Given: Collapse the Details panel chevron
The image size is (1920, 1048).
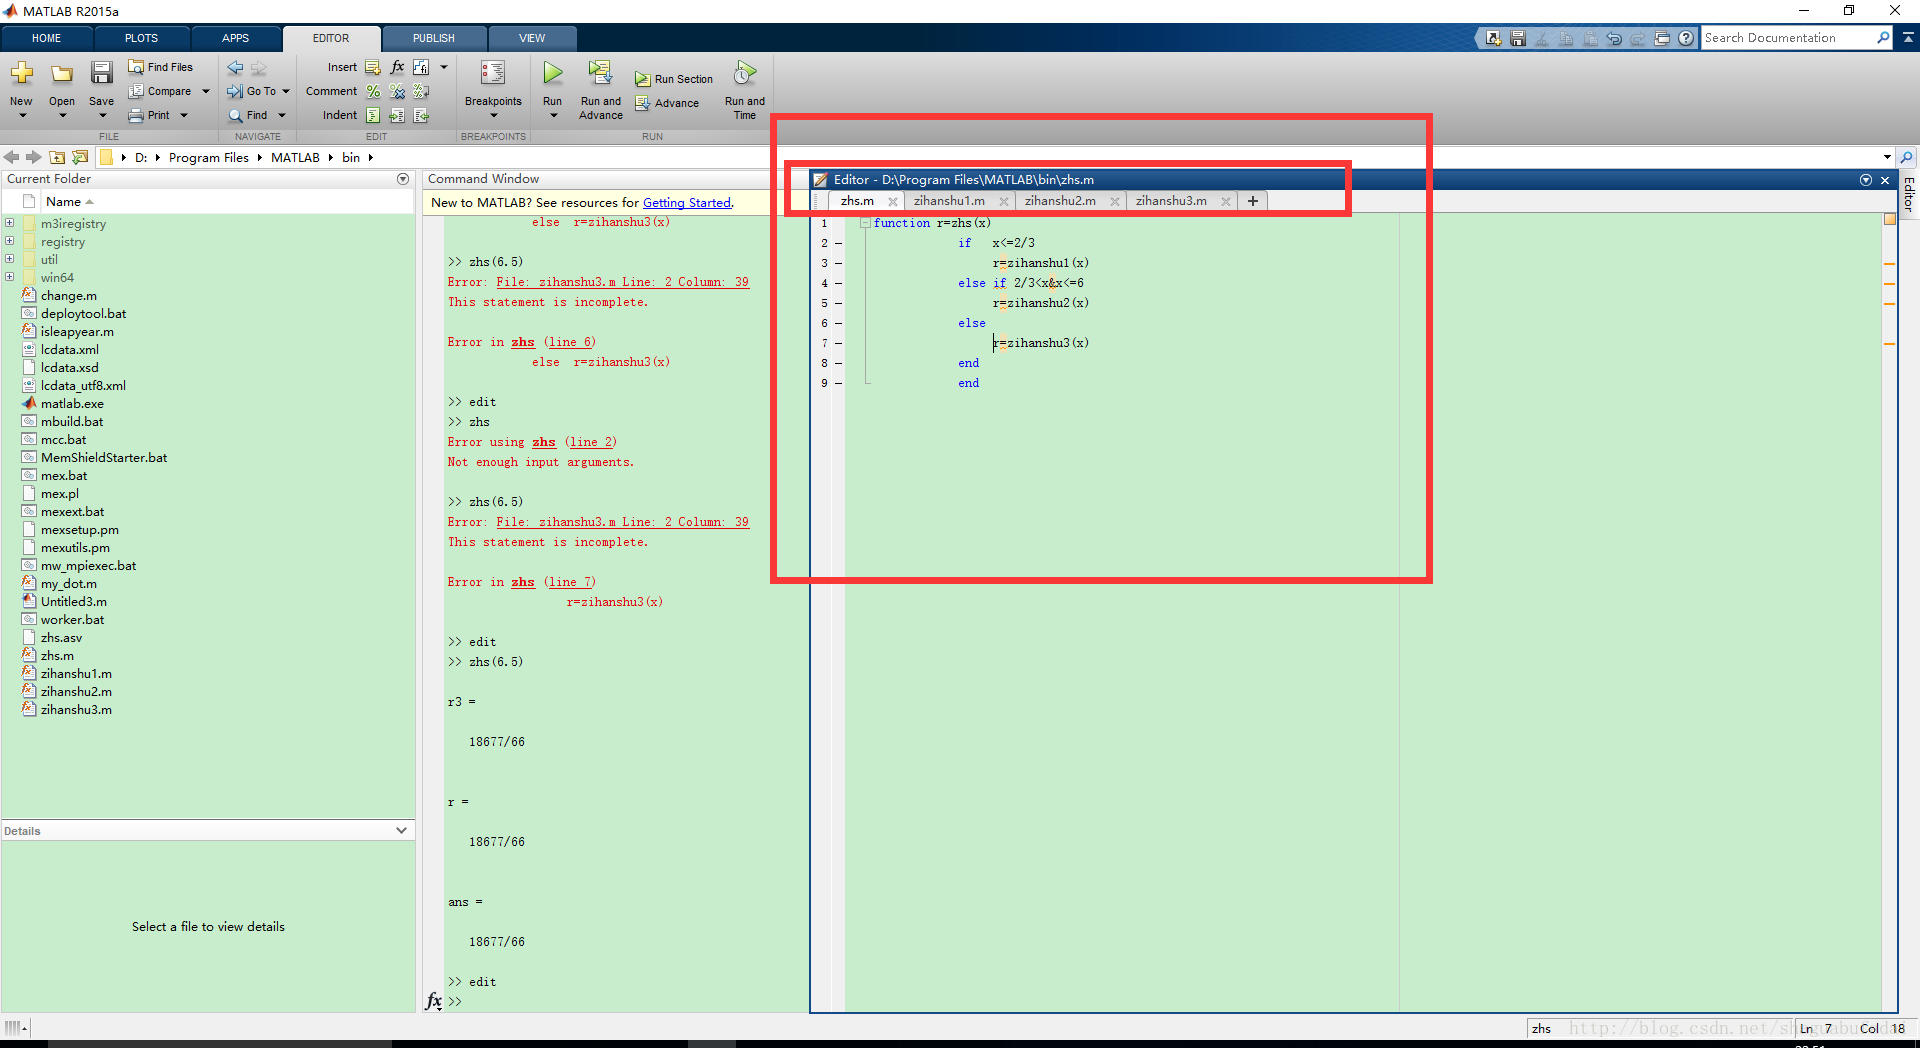Looking at the screenshot, I should point(401,830).
